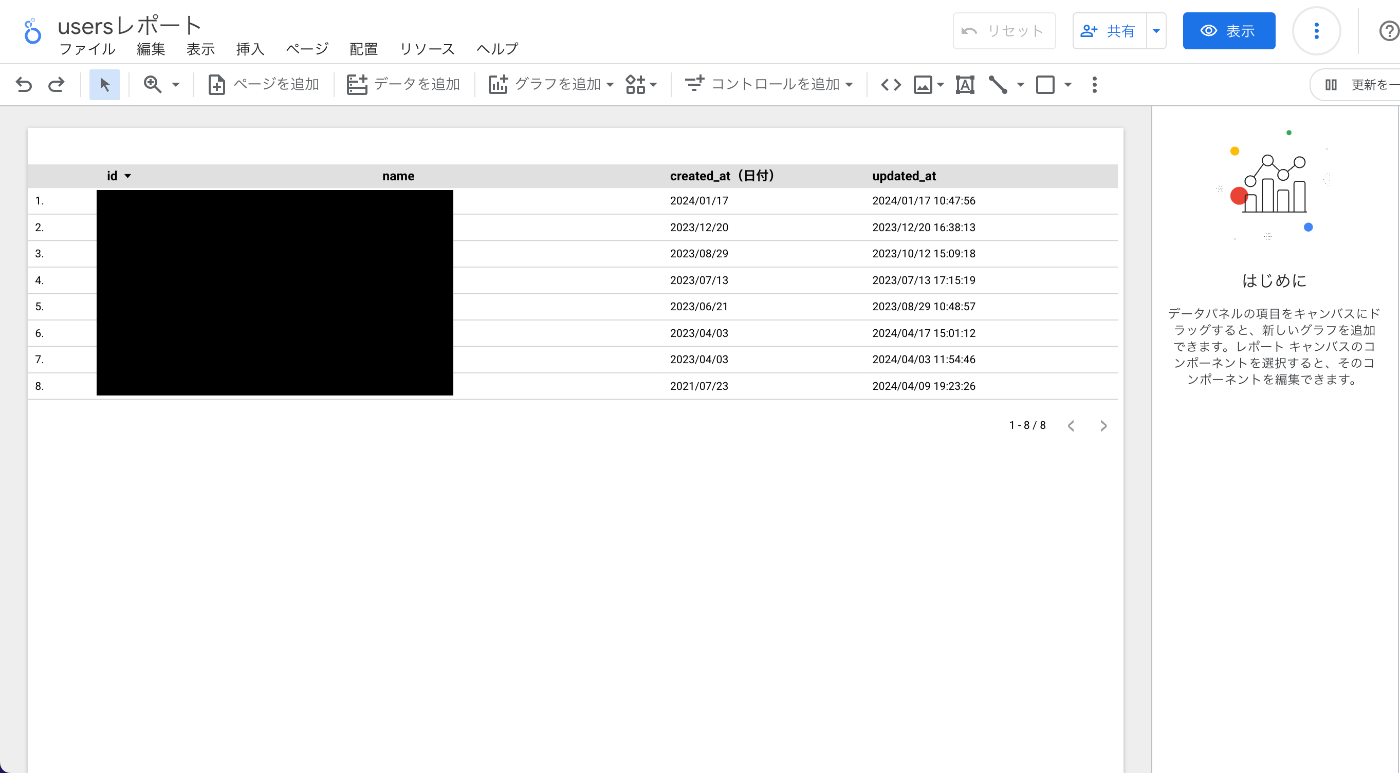The image size is (1400, 773).
Task: Share the report with 共有 button
Action: click(1110, 31)
